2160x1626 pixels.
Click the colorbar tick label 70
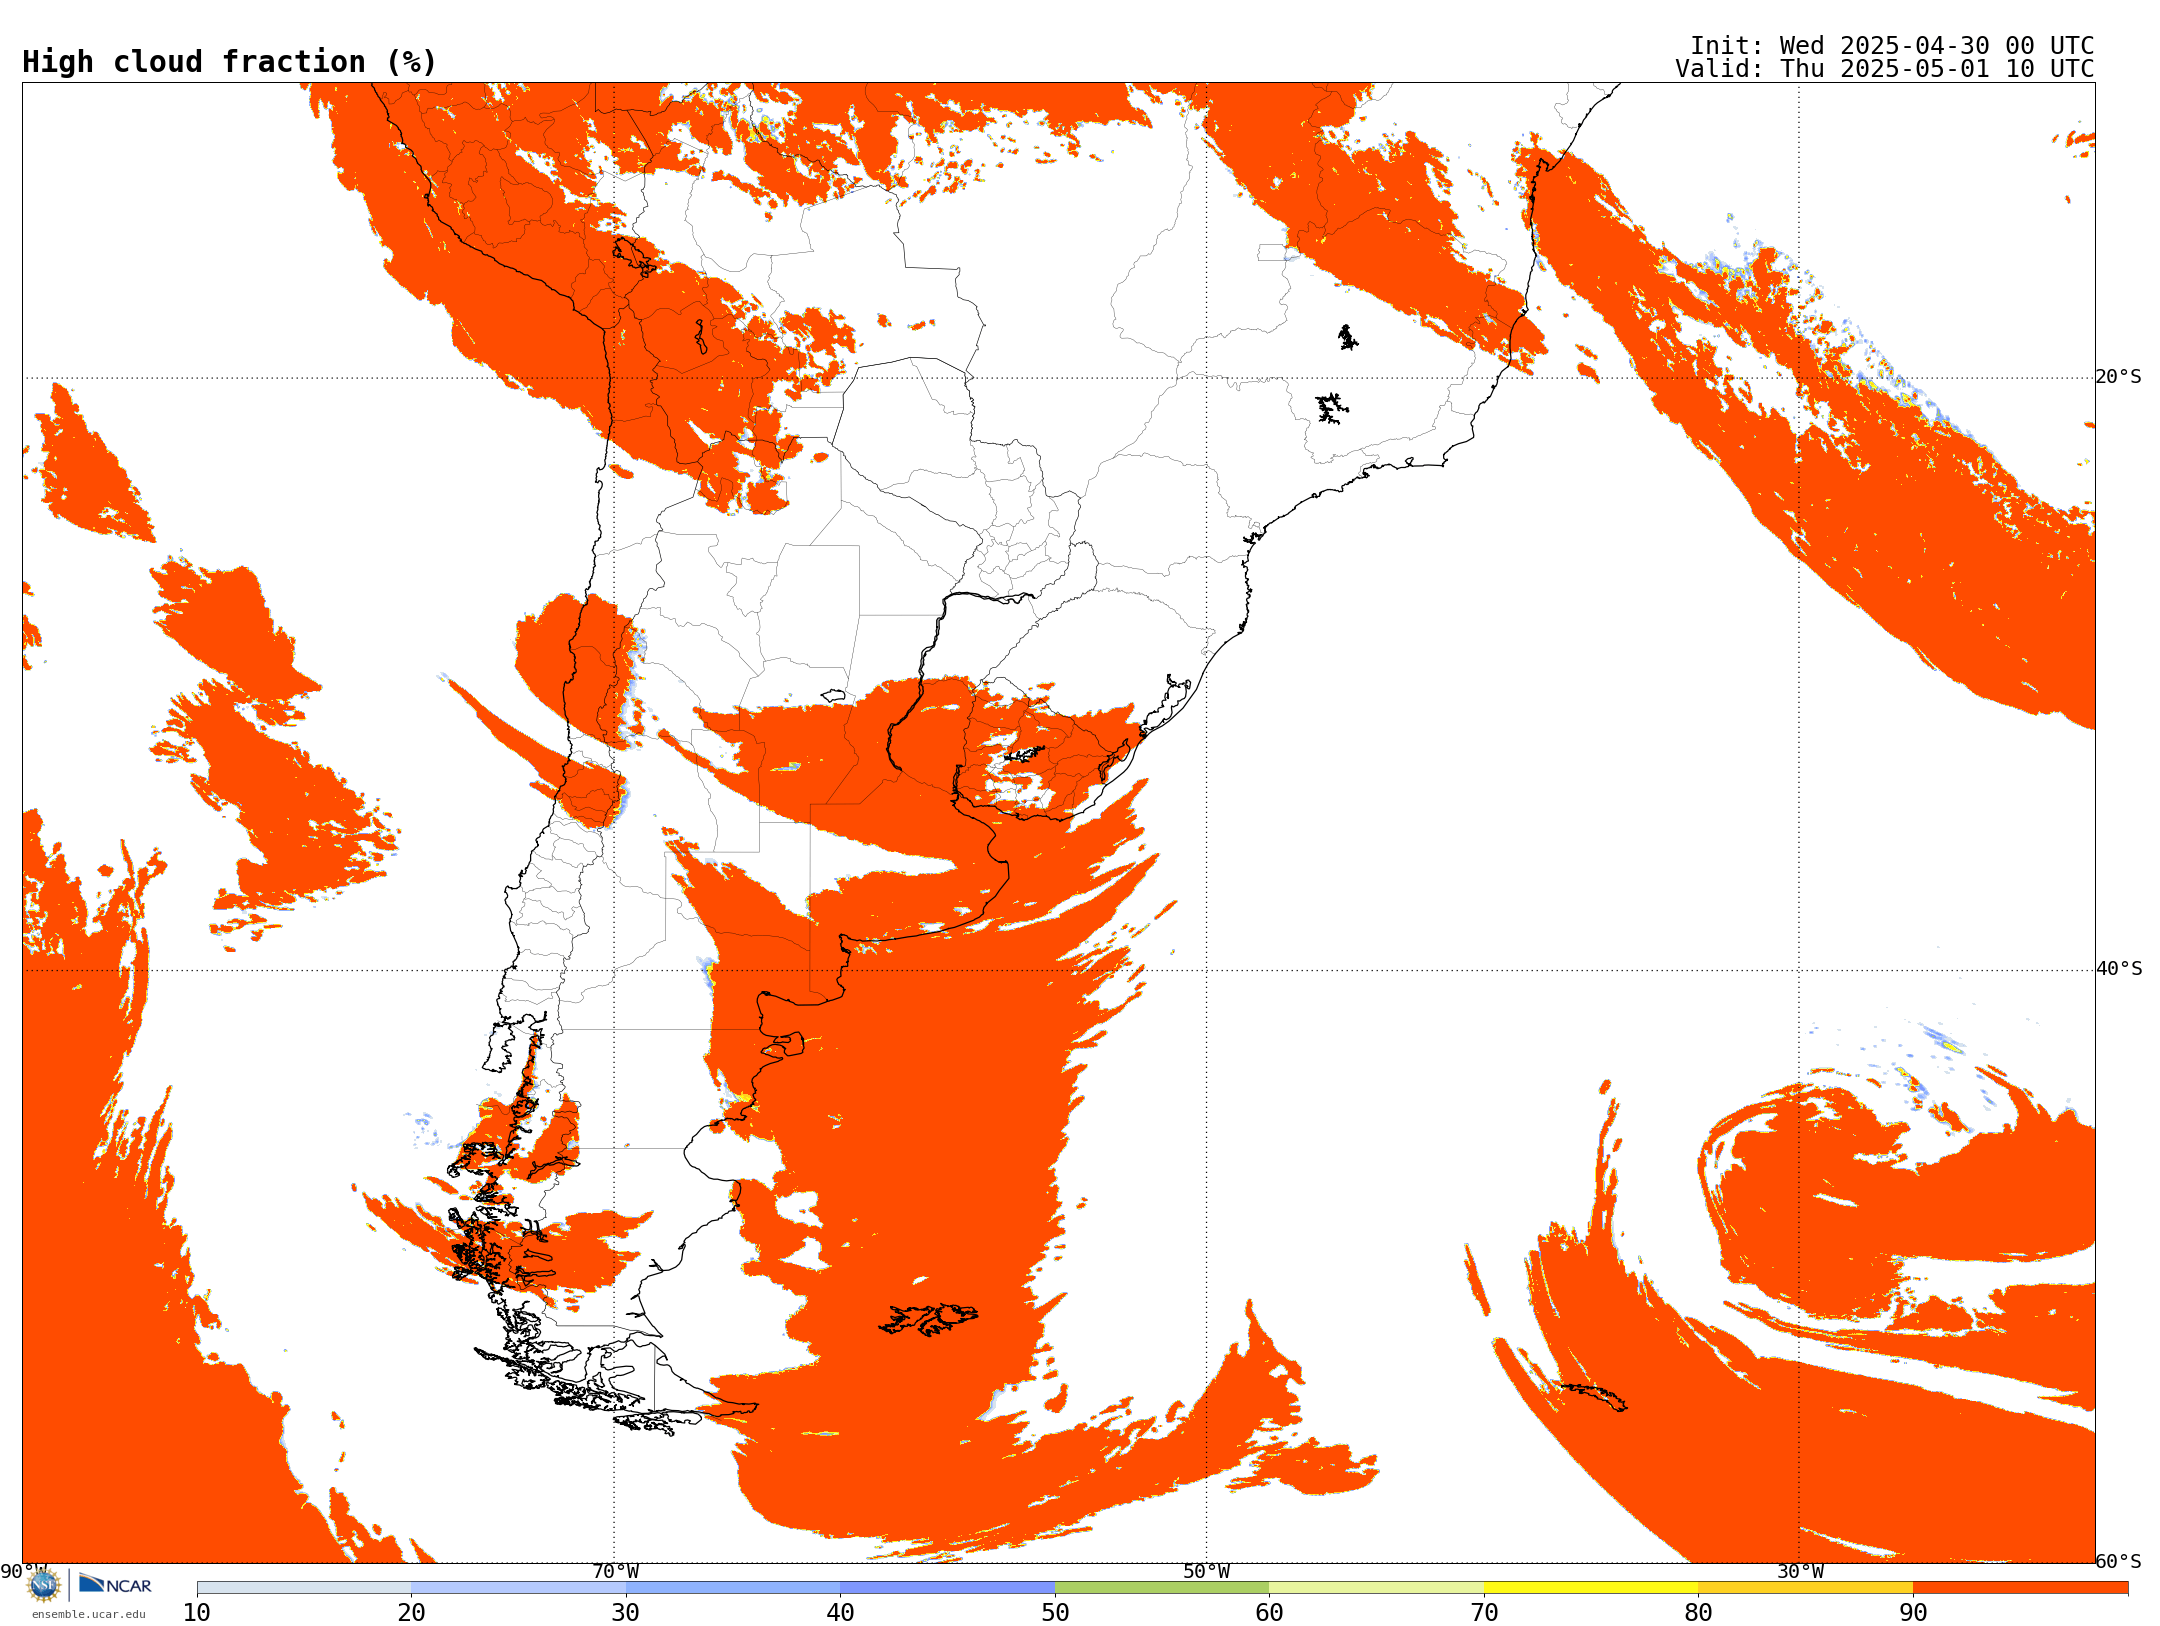[1484, 1613]
